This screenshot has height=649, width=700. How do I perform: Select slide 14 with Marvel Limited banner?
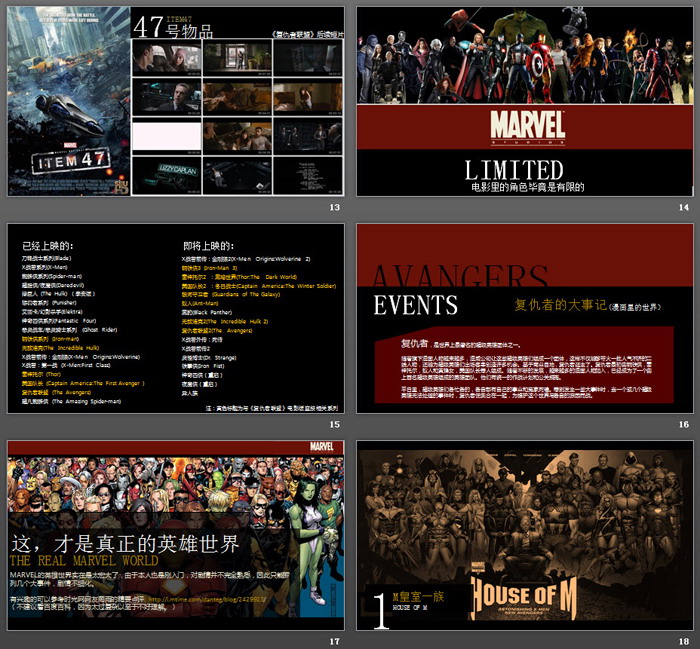525,101
